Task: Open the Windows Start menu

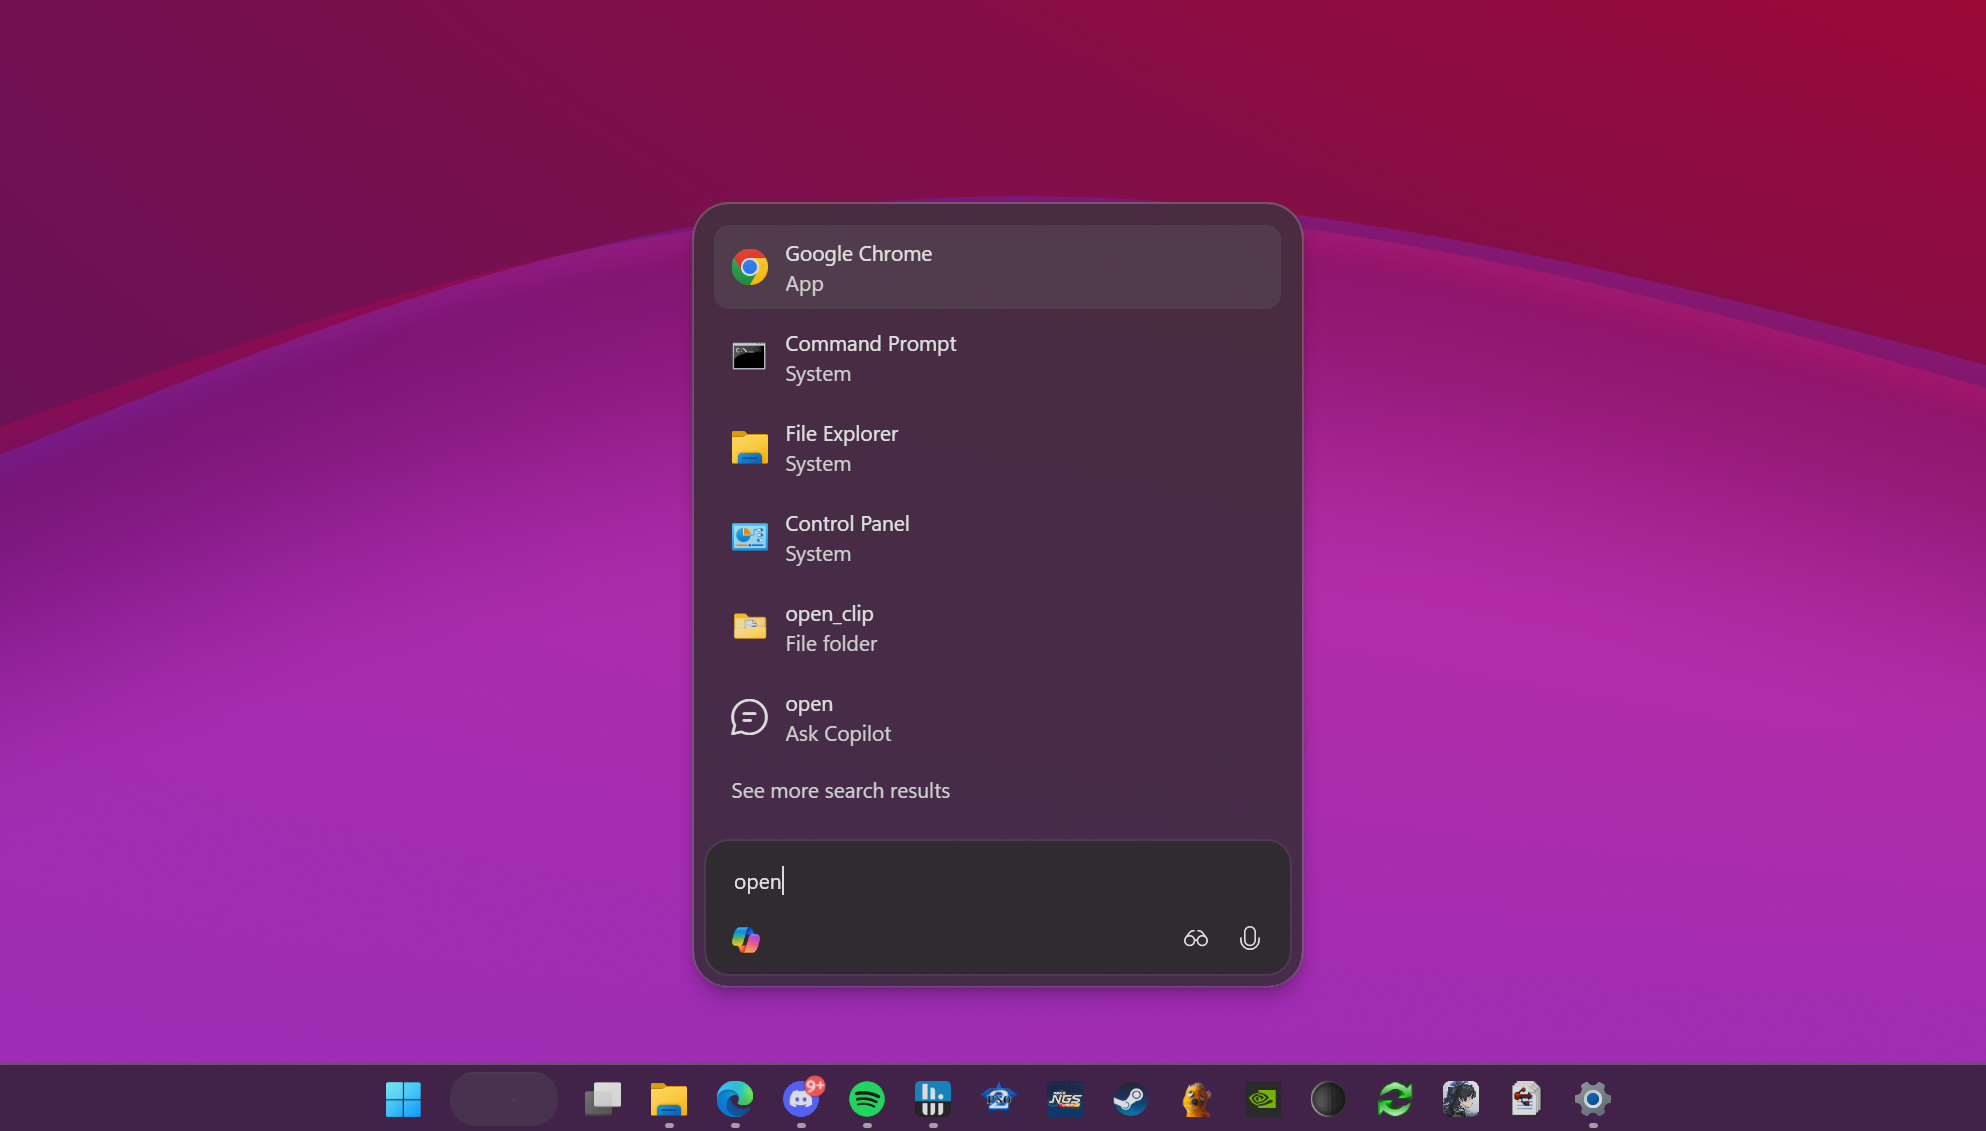Action: click(x=403, y=1099)
